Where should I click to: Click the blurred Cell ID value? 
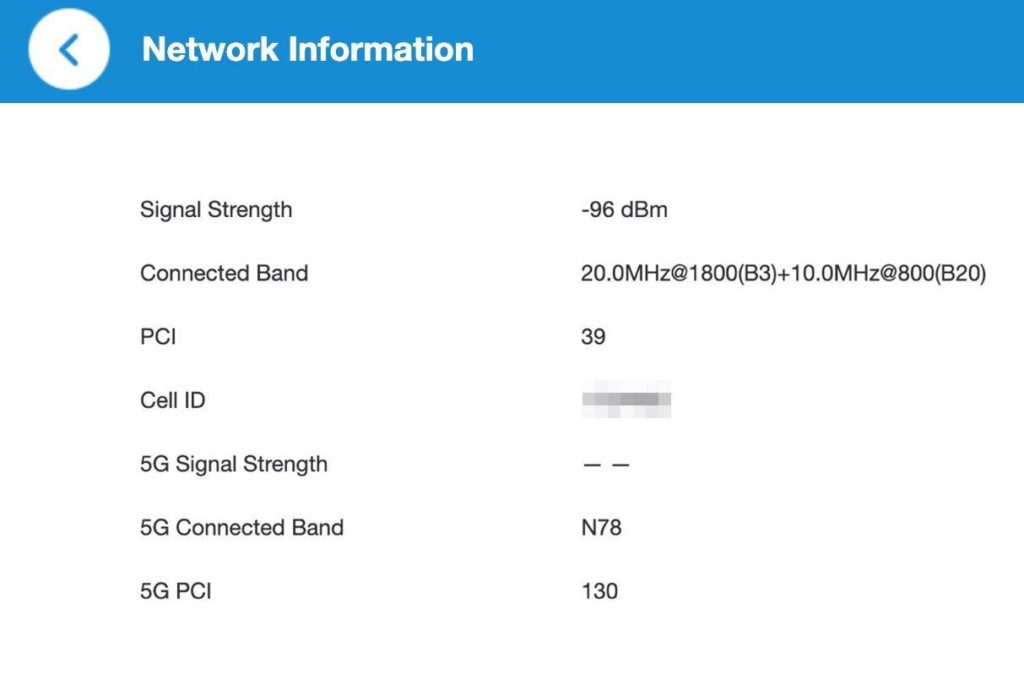tap(626, 401)
